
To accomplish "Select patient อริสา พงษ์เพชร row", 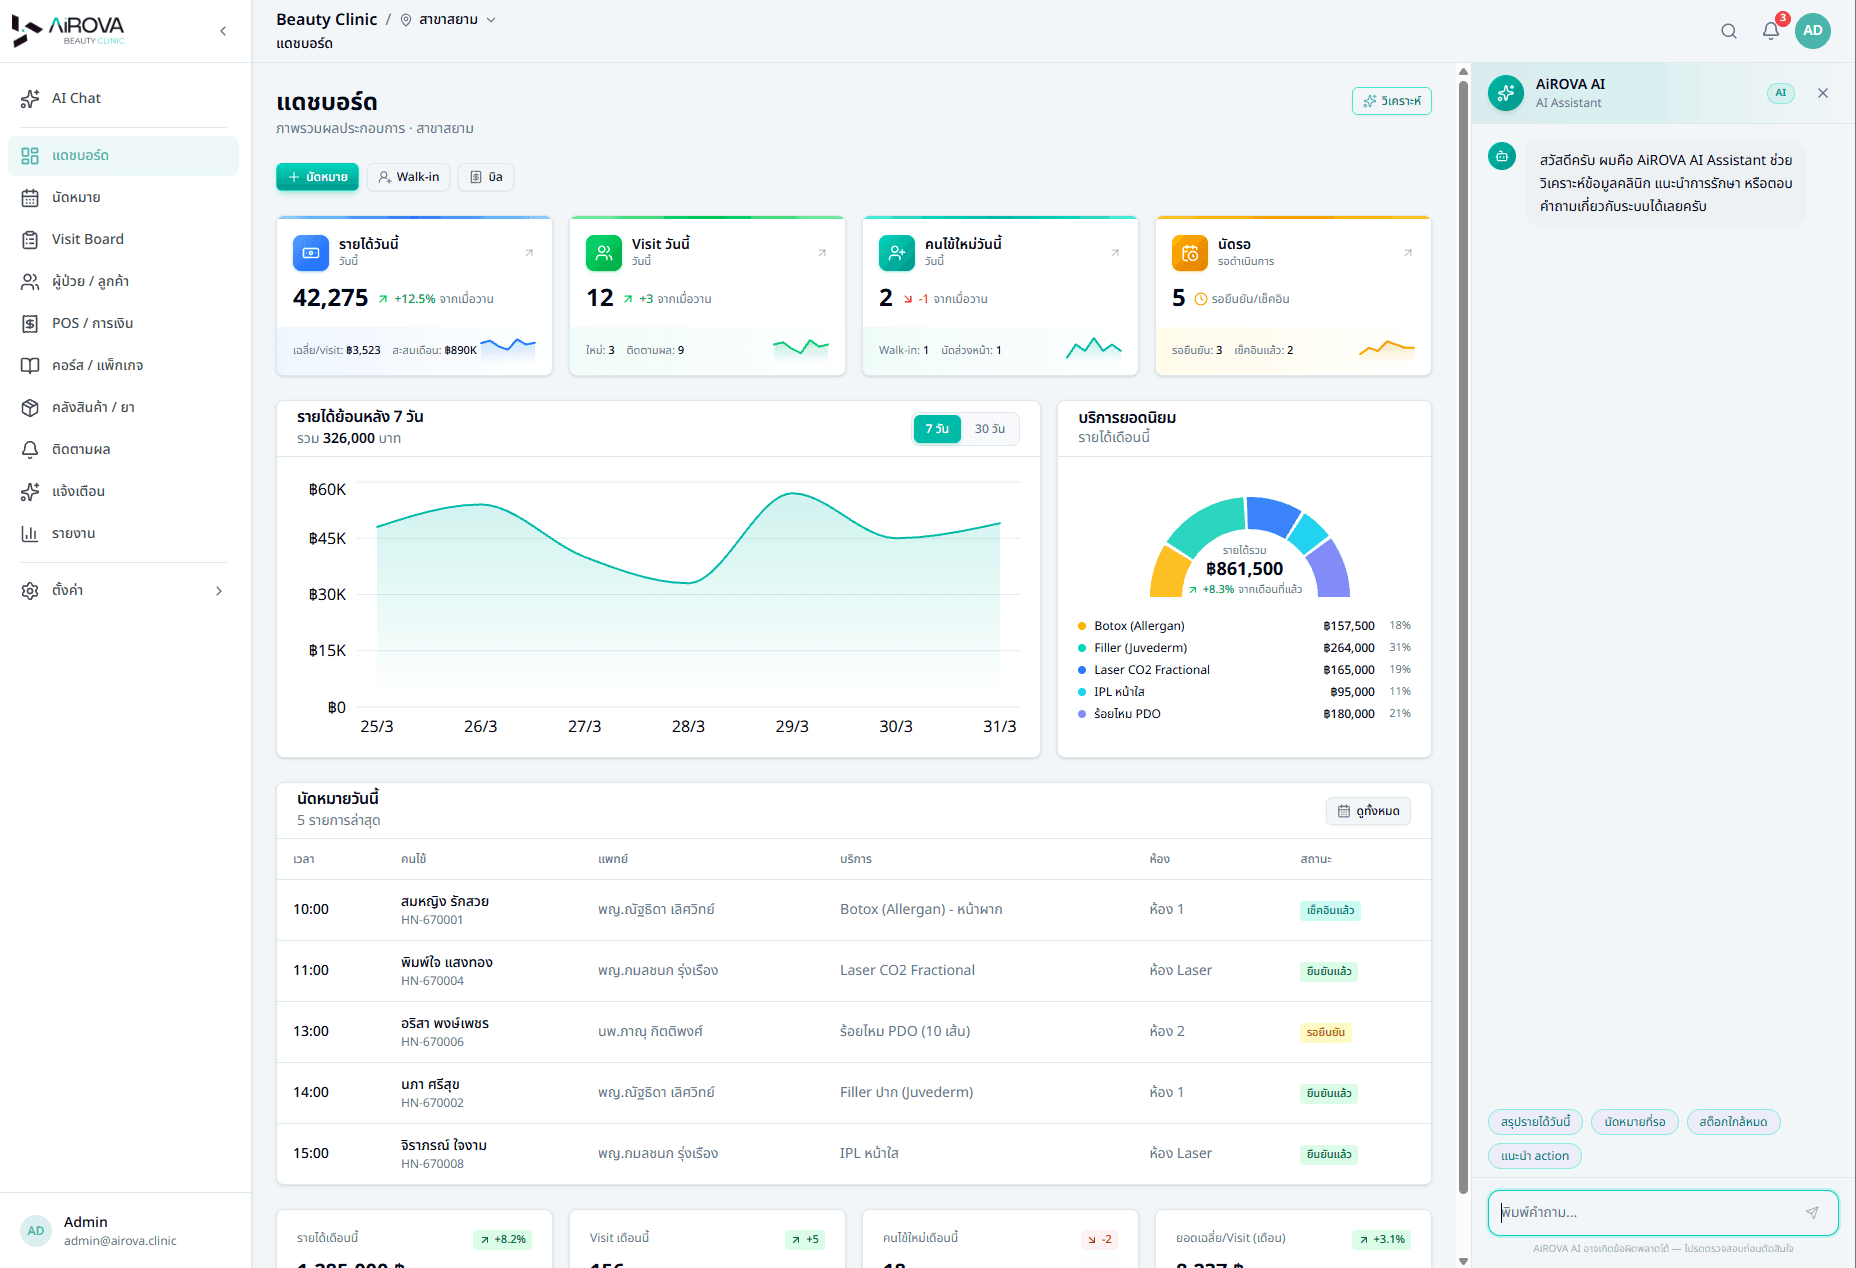I will click(853, 1032).
